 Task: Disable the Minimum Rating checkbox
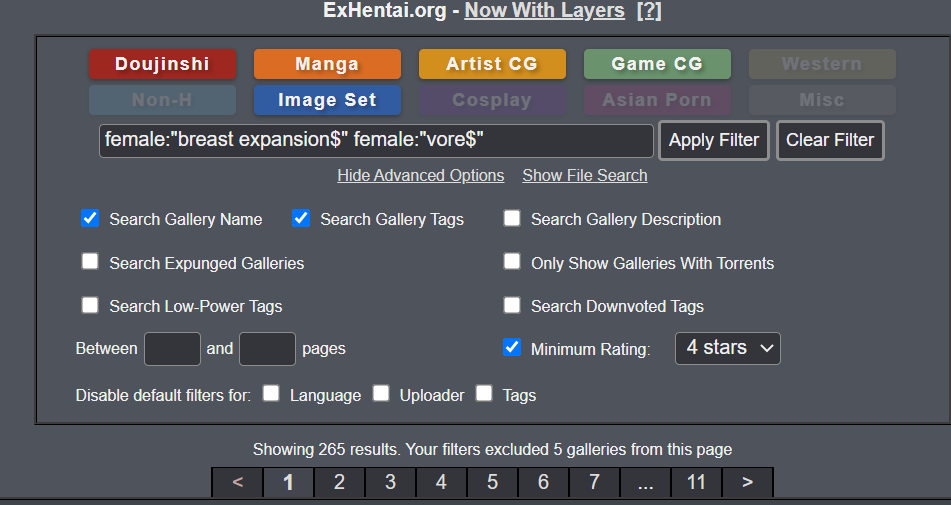(x=512, y=348)
